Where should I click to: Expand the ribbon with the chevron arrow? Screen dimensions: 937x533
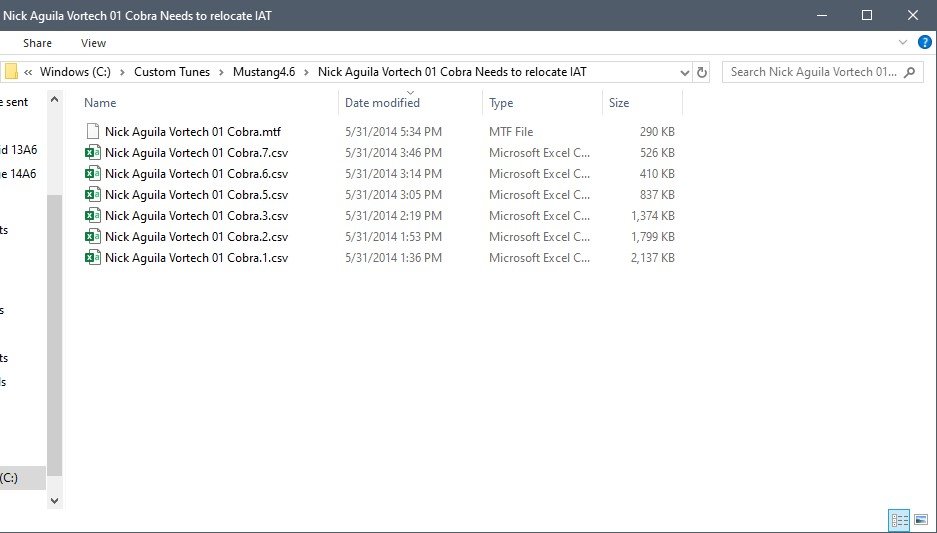[904, 43]
